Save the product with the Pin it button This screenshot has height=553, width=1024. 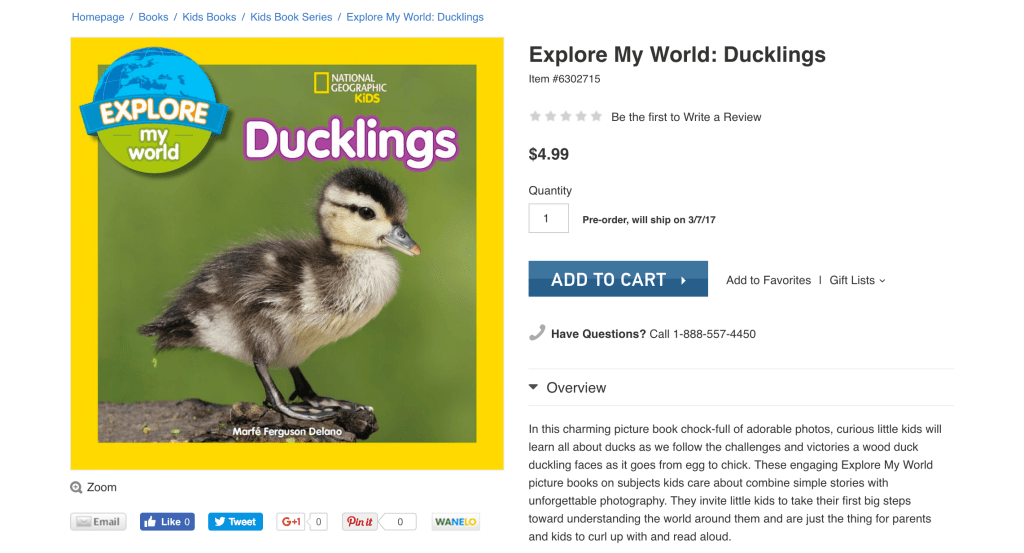(x=360, y=522)
